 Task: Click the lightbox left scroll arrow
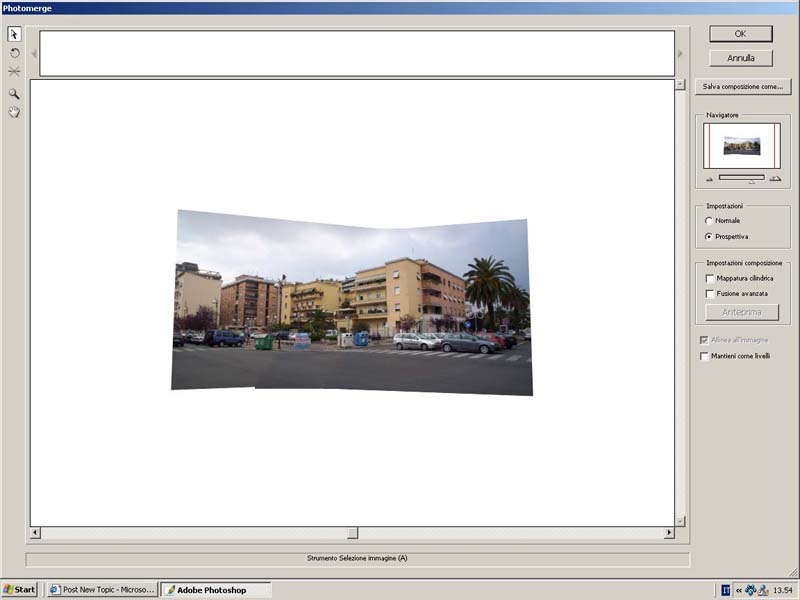tap(34, 54)
